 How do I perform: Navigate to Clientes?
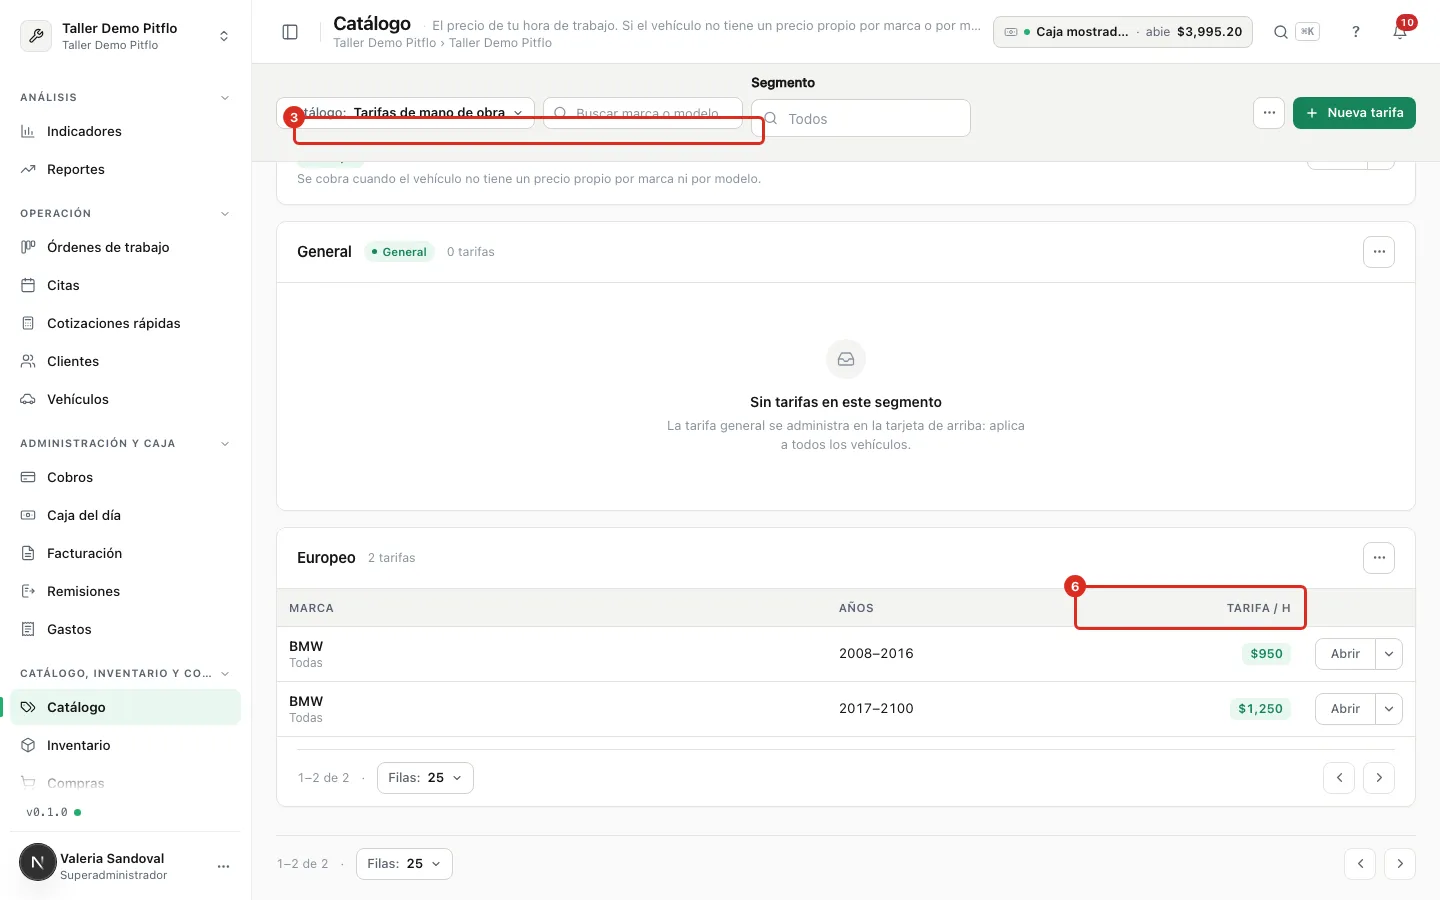click(x=125, y=362)
